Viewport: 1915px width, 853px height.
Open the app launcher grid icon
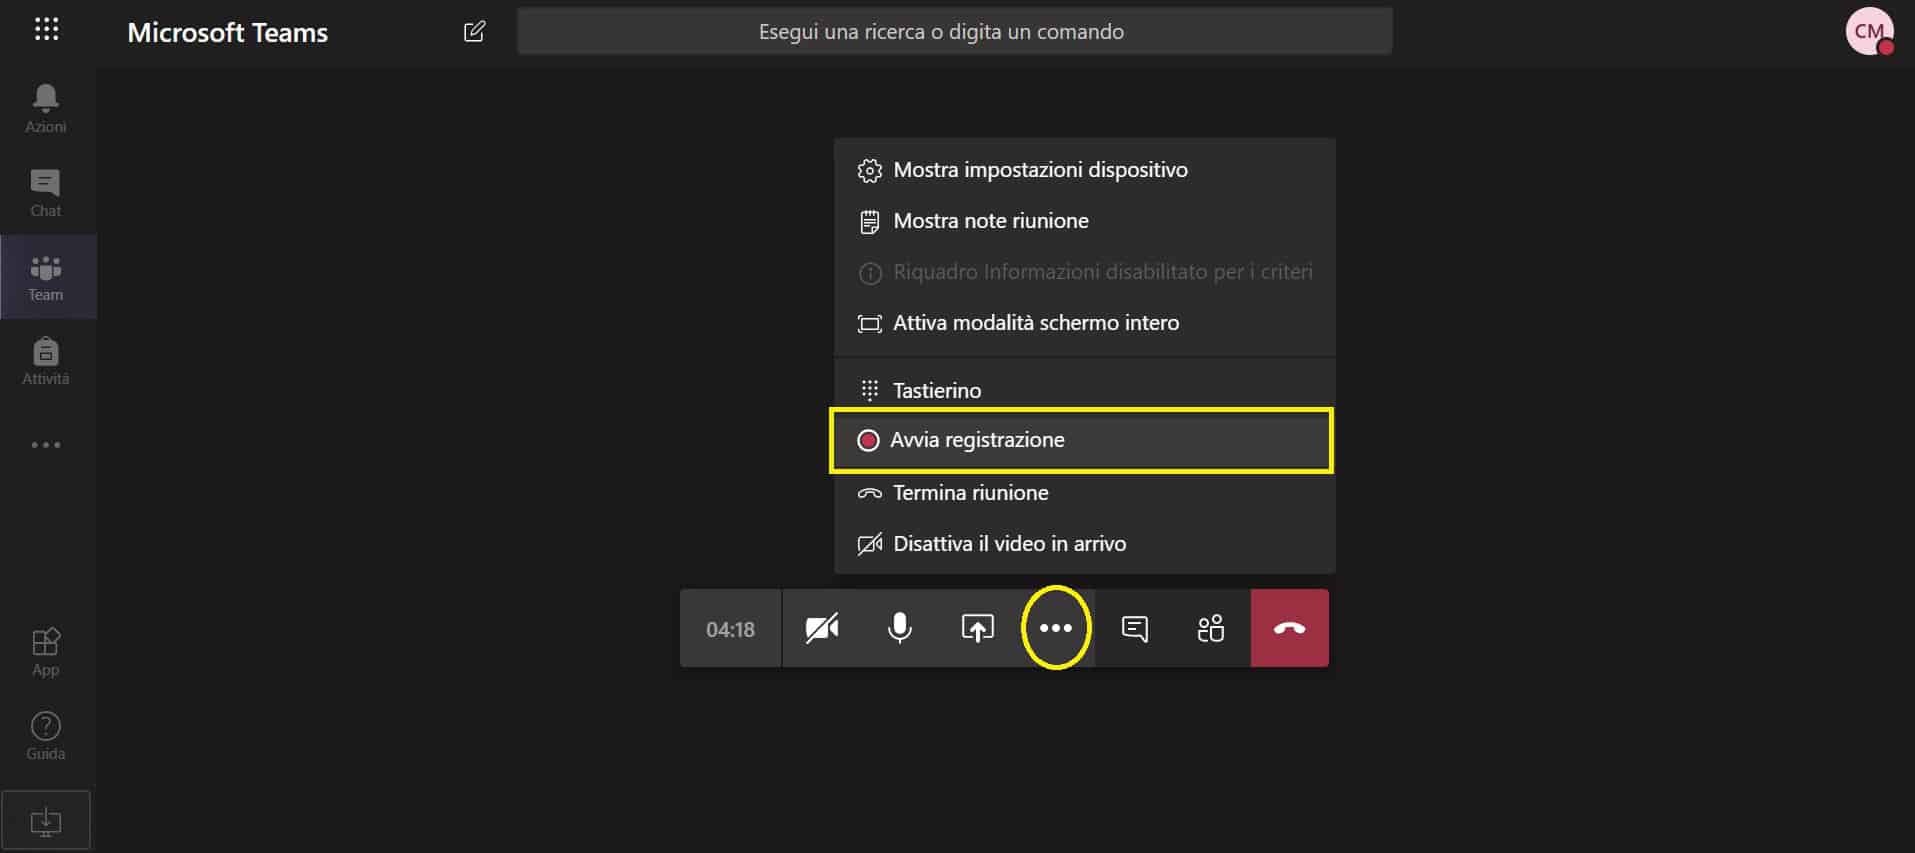tap(46, 29)
